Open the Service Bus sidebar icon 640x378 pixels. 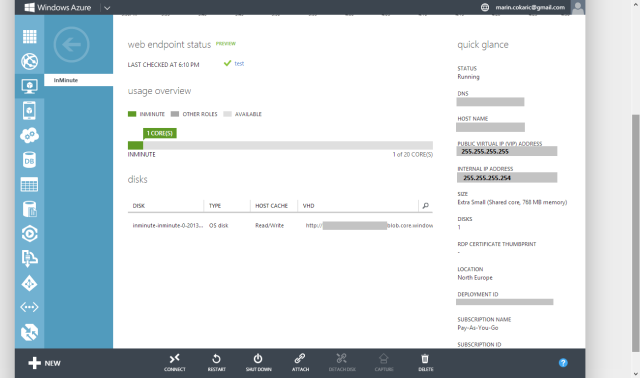coord(29,258)
